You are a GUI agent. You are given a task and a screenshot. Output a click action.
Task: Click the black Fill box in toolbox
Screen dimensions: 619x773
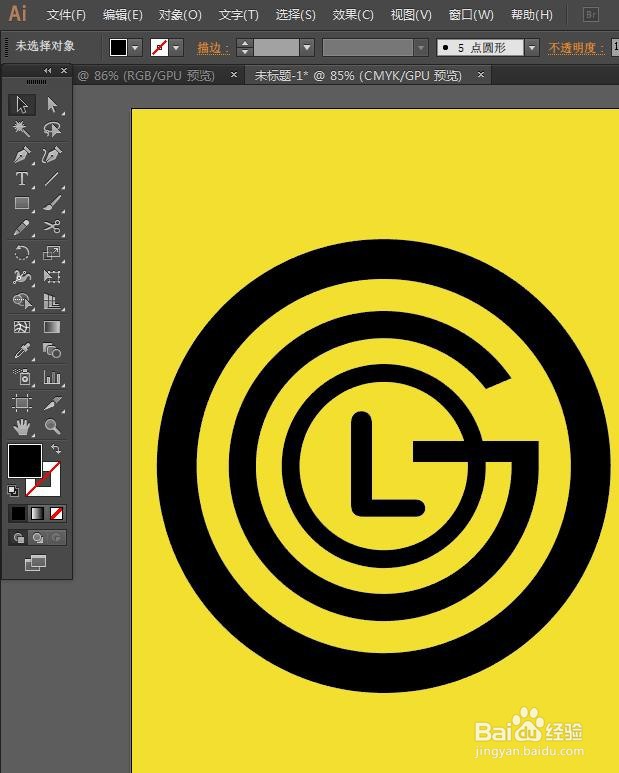pyautogui.click(x=25, y=460)
